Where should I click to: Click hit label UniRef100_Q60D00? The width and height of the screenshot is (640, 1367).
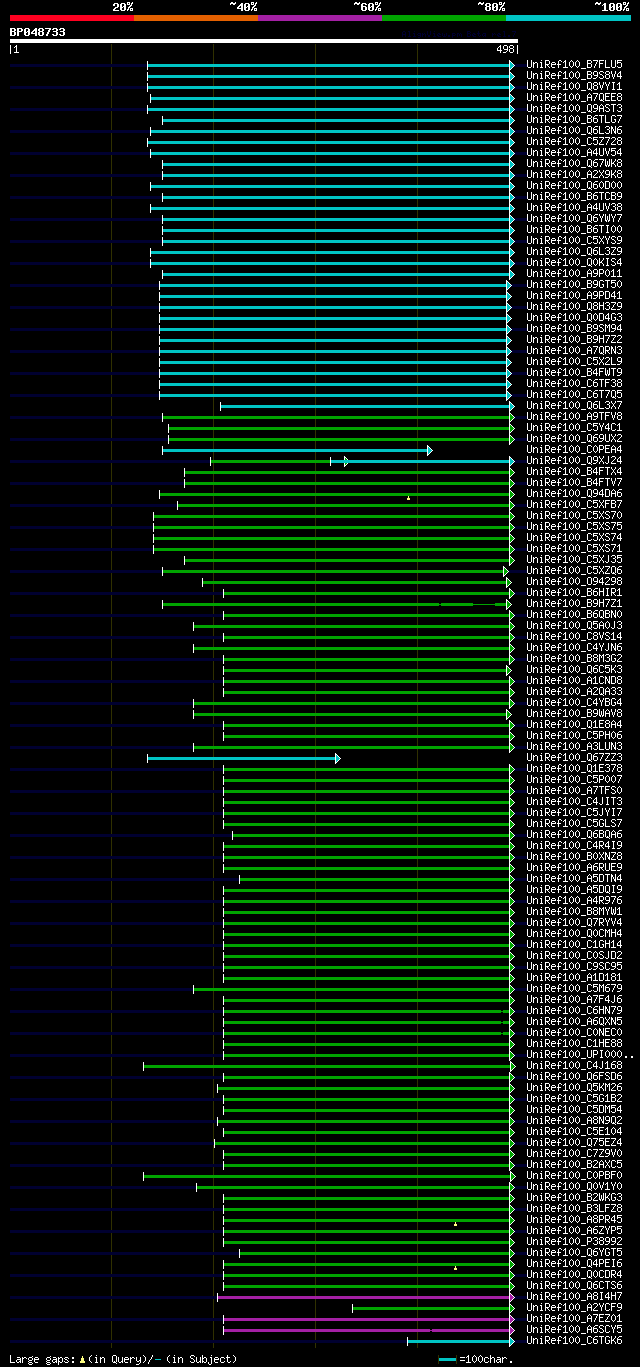pyautogui.click(x=574, y=186)
